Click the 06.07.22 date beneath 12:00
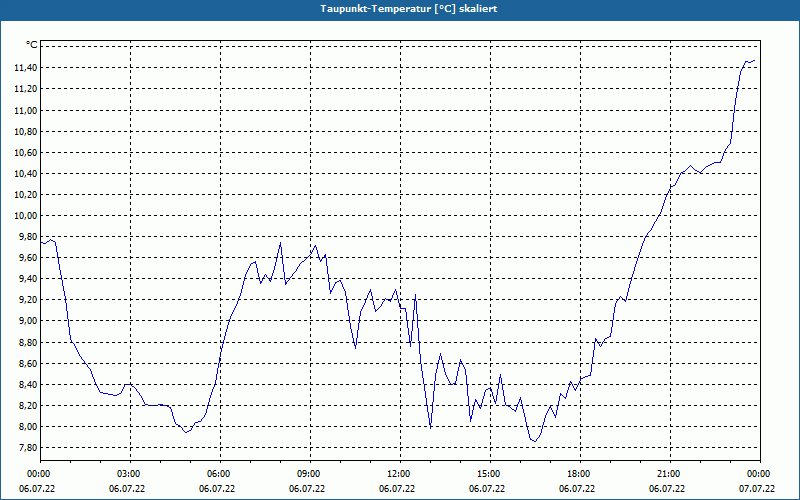The width and height of the screenshot is (800, 500). click(x=397, y=489)
